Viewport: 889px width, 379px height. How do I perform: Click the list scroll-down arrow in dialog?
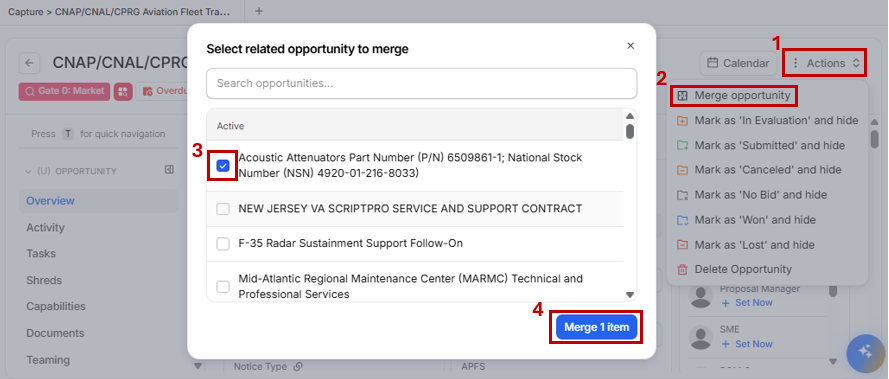point(630,294)
